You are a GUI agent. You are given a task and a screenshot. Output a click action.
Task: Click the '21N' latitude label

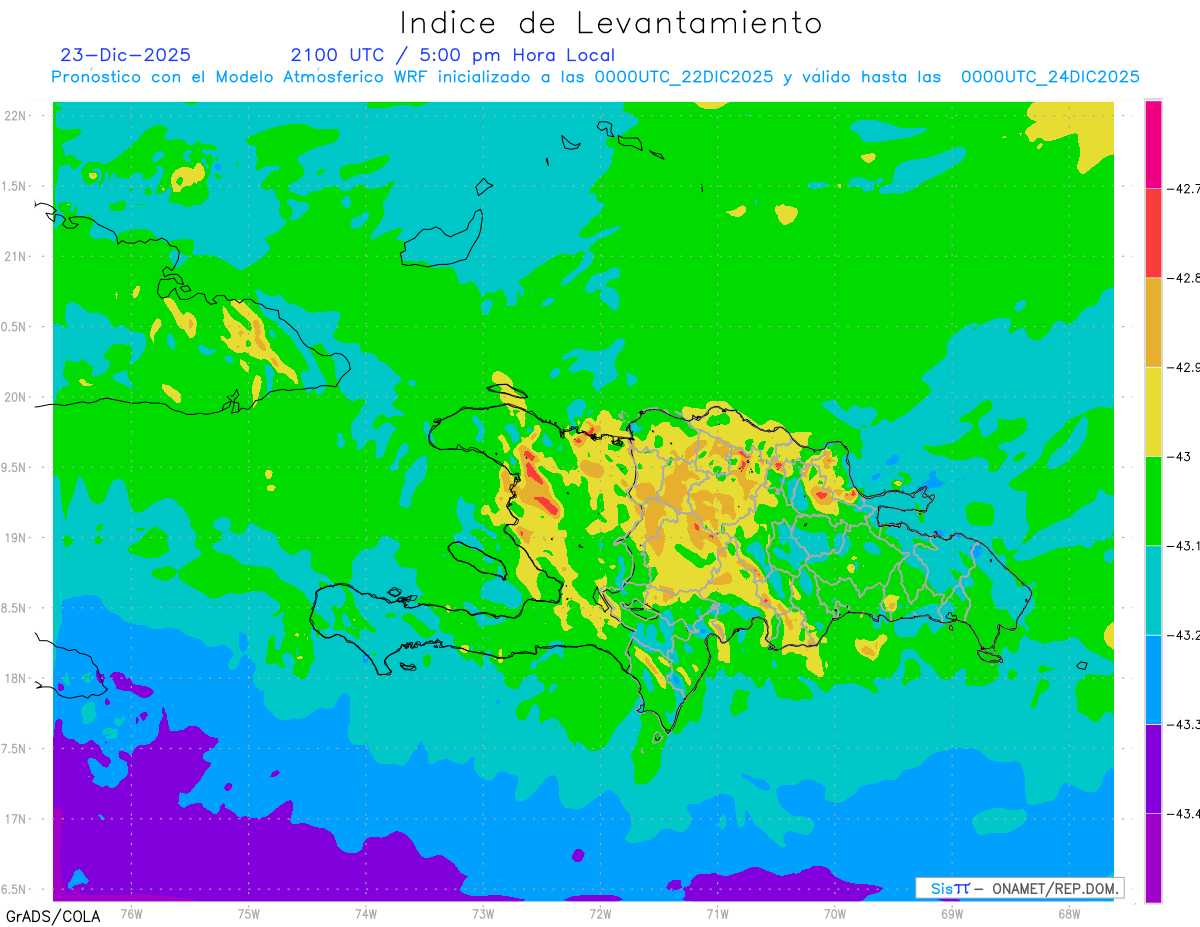pyautogui.click(x=17, y=257)
